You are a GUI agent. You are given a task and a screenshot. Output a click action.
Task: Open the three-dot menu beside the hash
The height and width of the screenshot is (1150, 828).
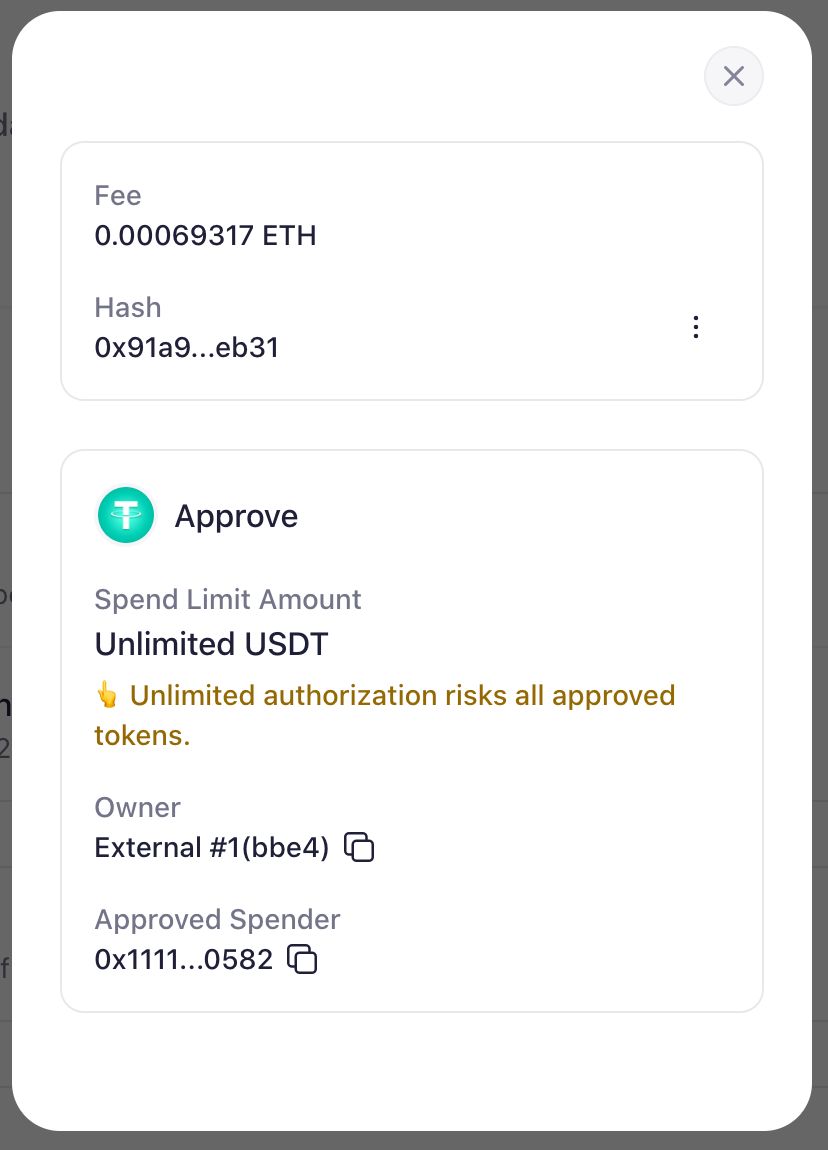point(696,328)
